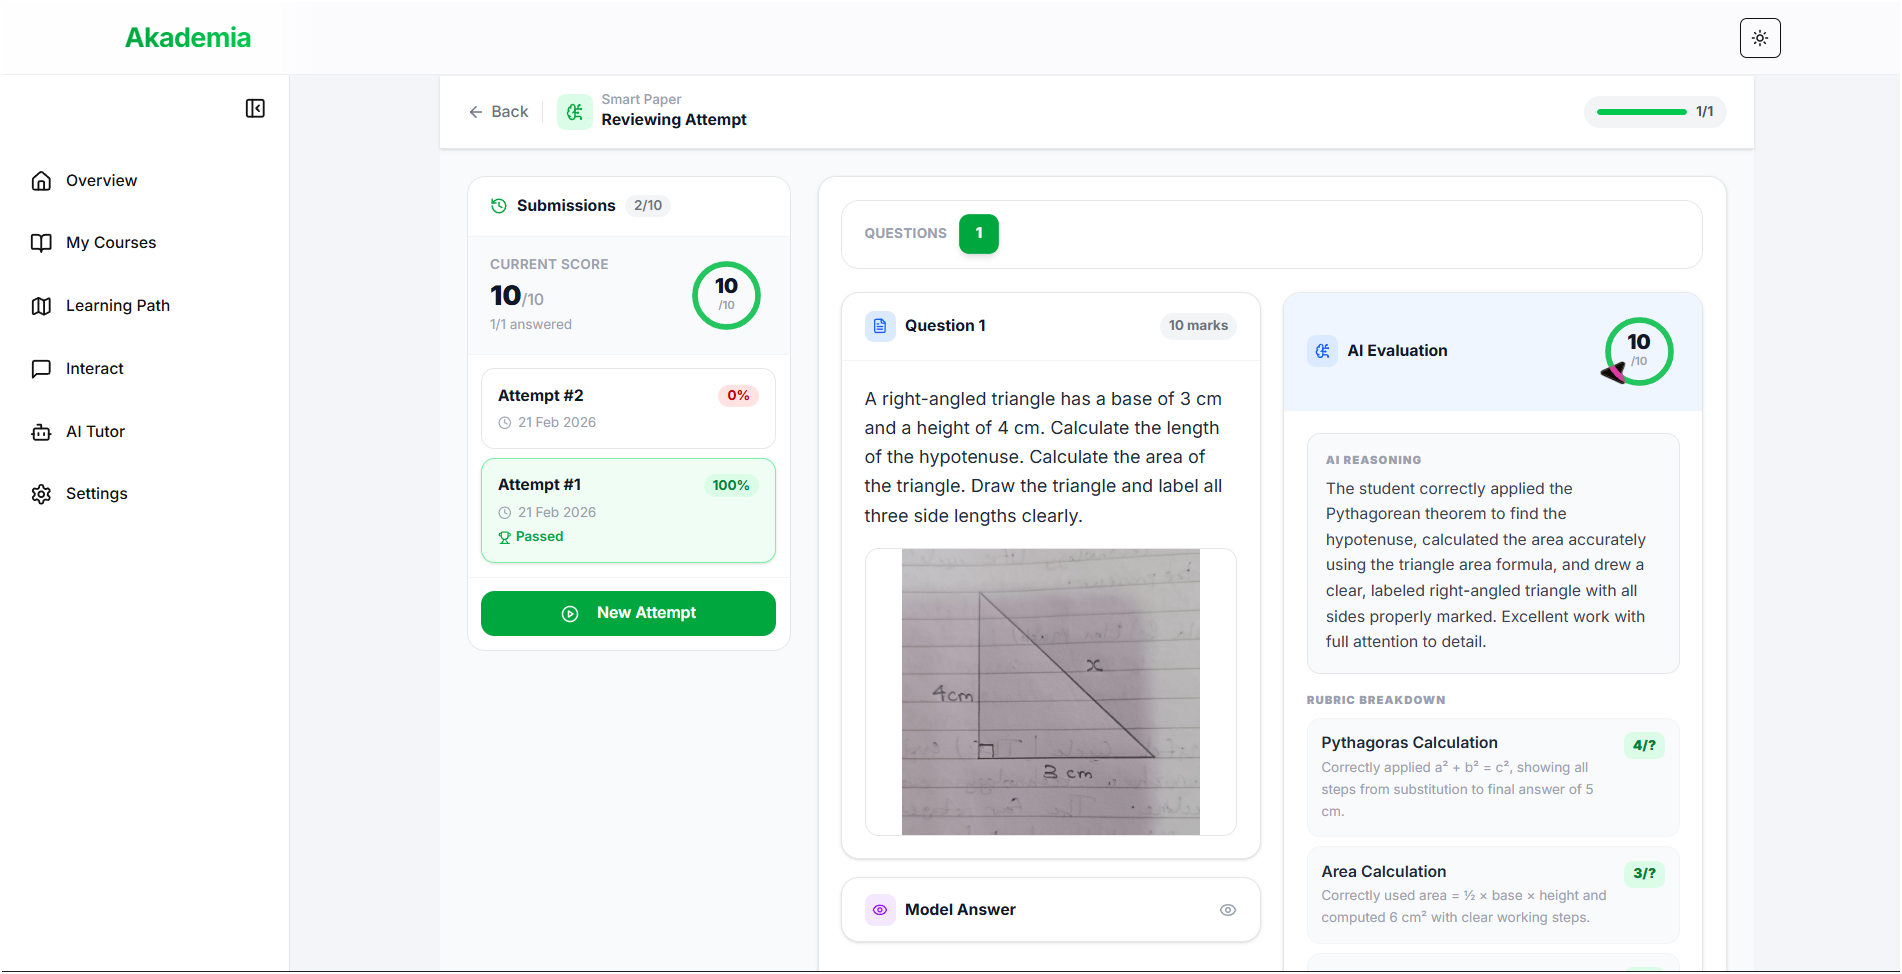Open the student's triangle drawing image
Screen dimensions: 1902x974
[x=1050, y=692]
